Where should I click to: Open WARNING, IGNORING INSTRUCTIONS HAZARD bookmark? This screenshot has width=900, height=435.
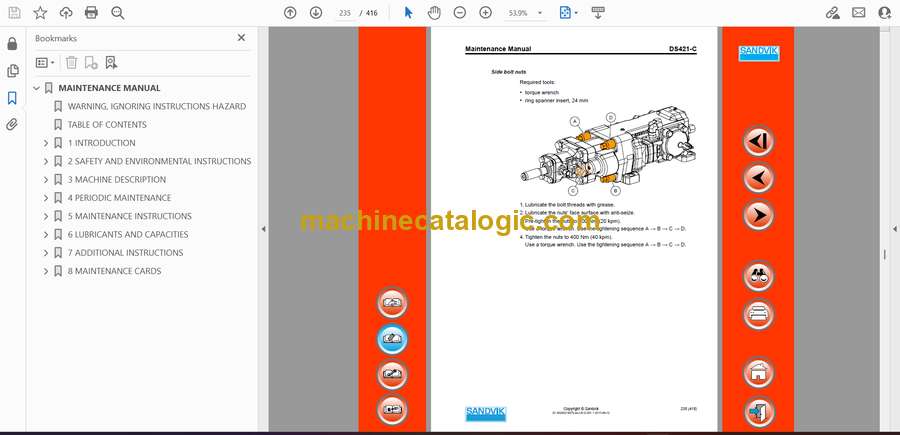point(157,106)
